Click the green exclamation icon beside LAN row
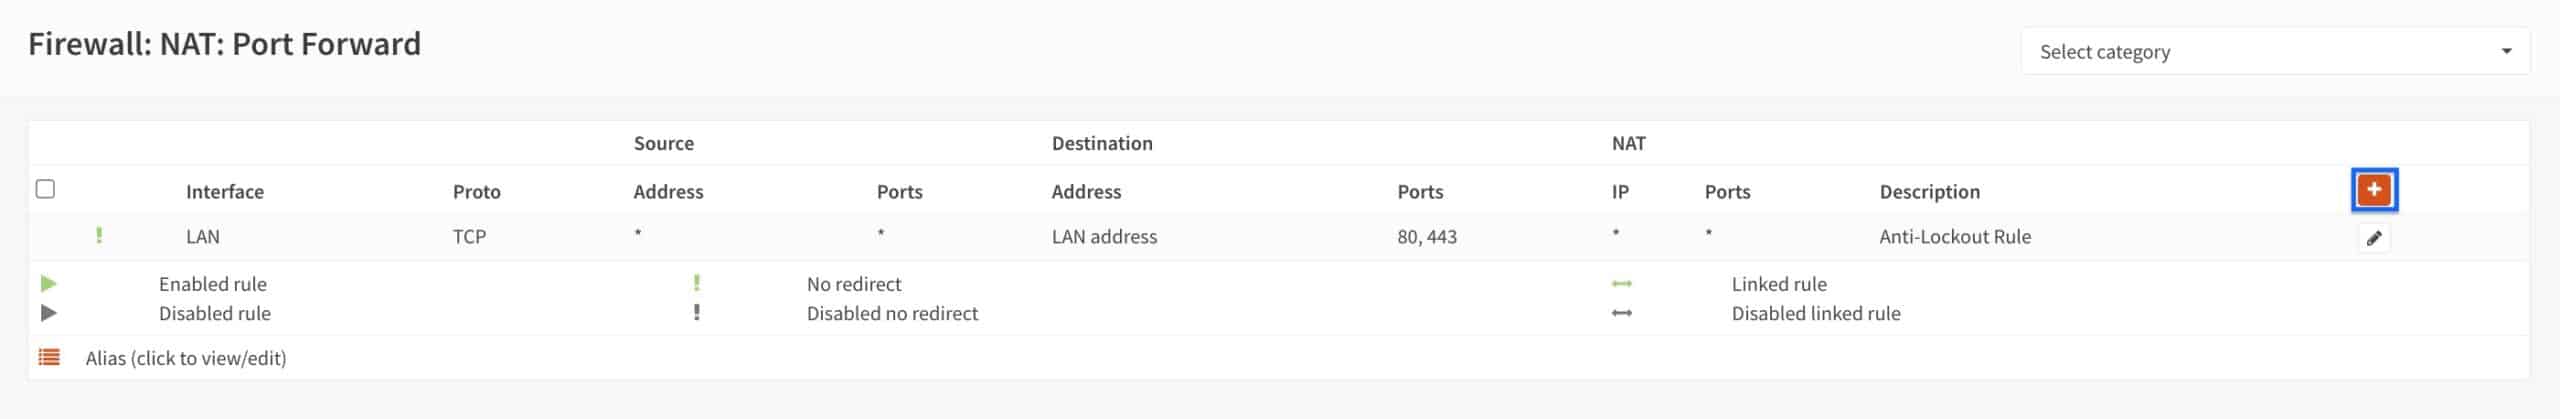The image size is (2560, 419). pyautogui.click(x=99, y=236)
